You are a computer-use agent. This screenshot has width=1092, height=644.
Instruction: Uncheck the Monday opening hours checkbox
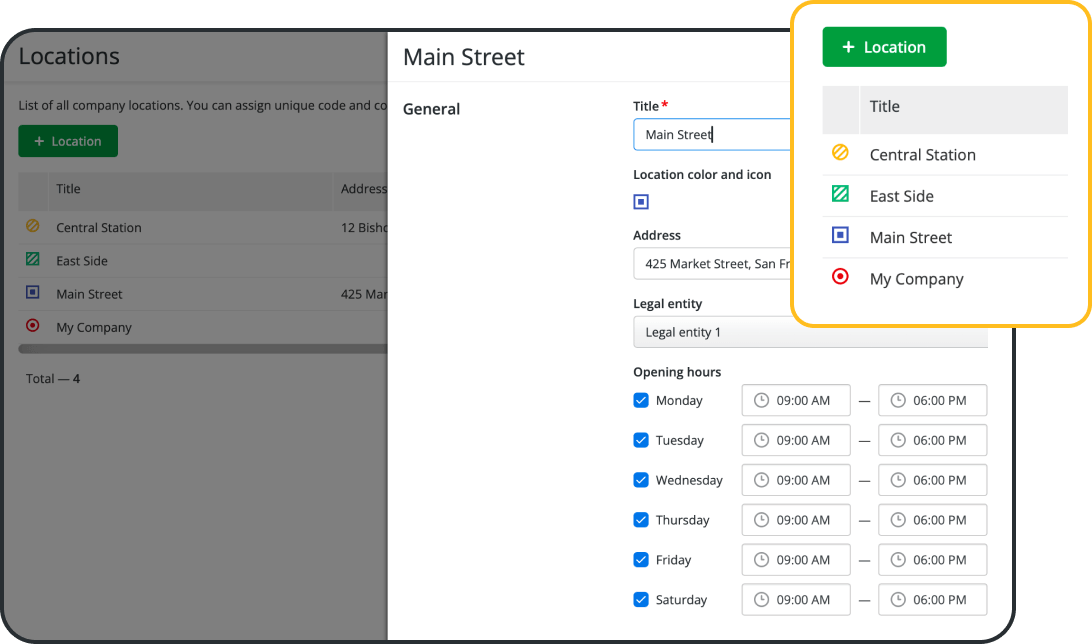pos(641,400)
